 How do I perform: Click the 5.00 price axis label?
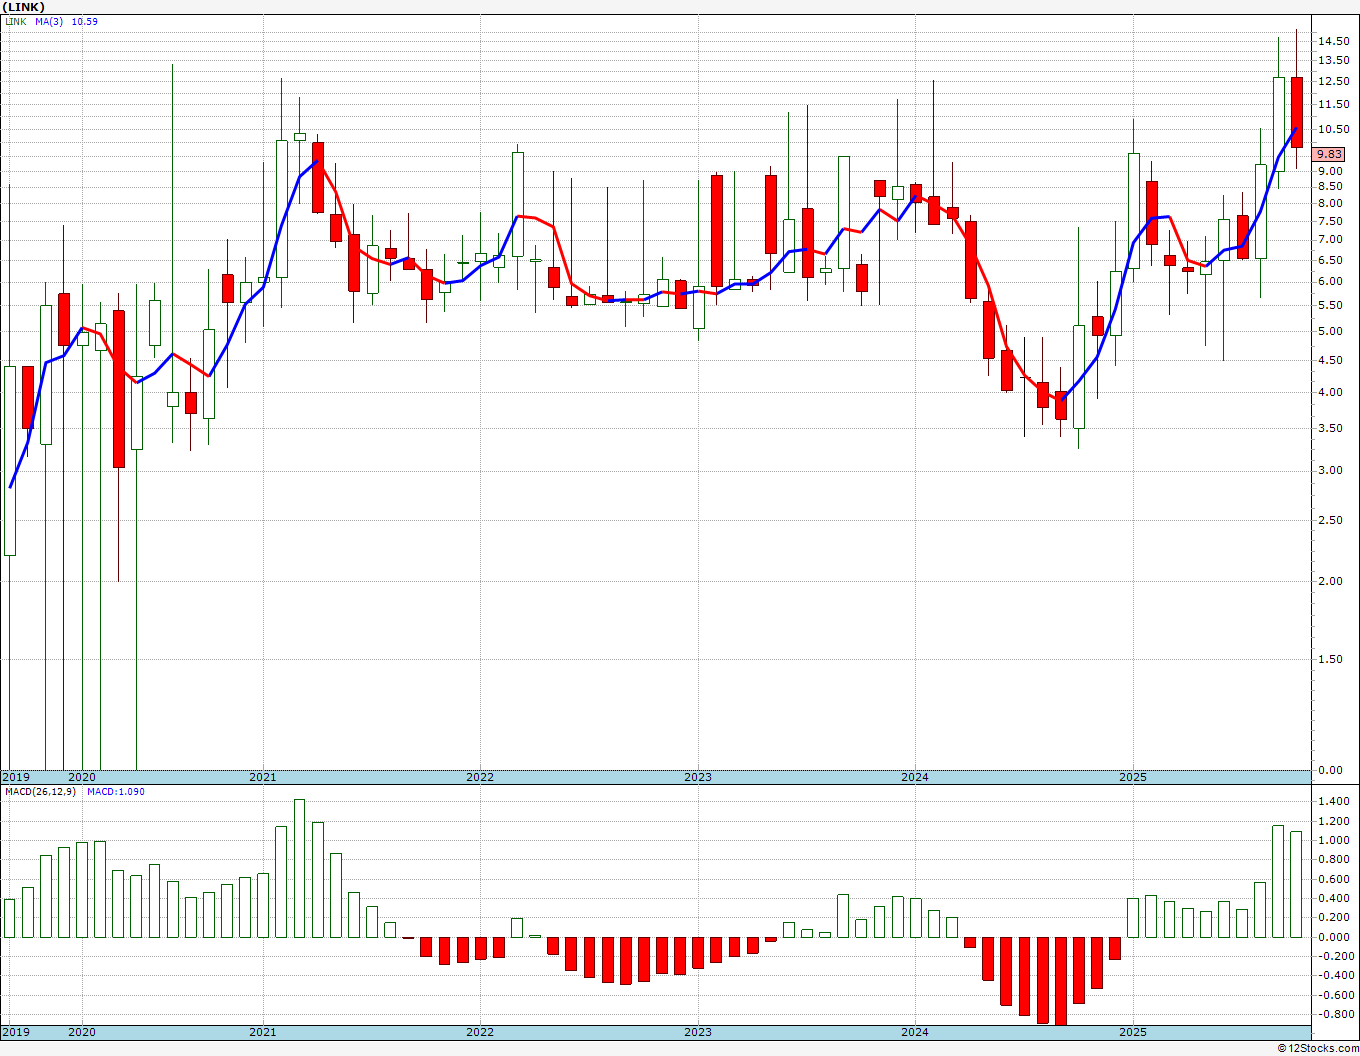(1330, 331)
